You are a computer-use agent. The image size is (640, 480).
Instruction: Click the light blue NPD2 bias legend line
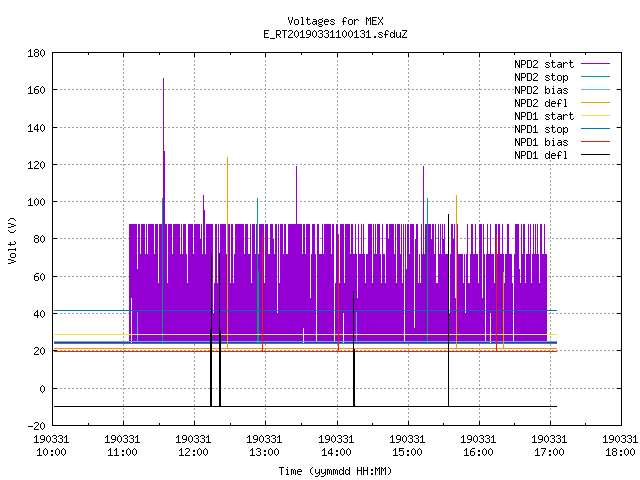point(595,90)
